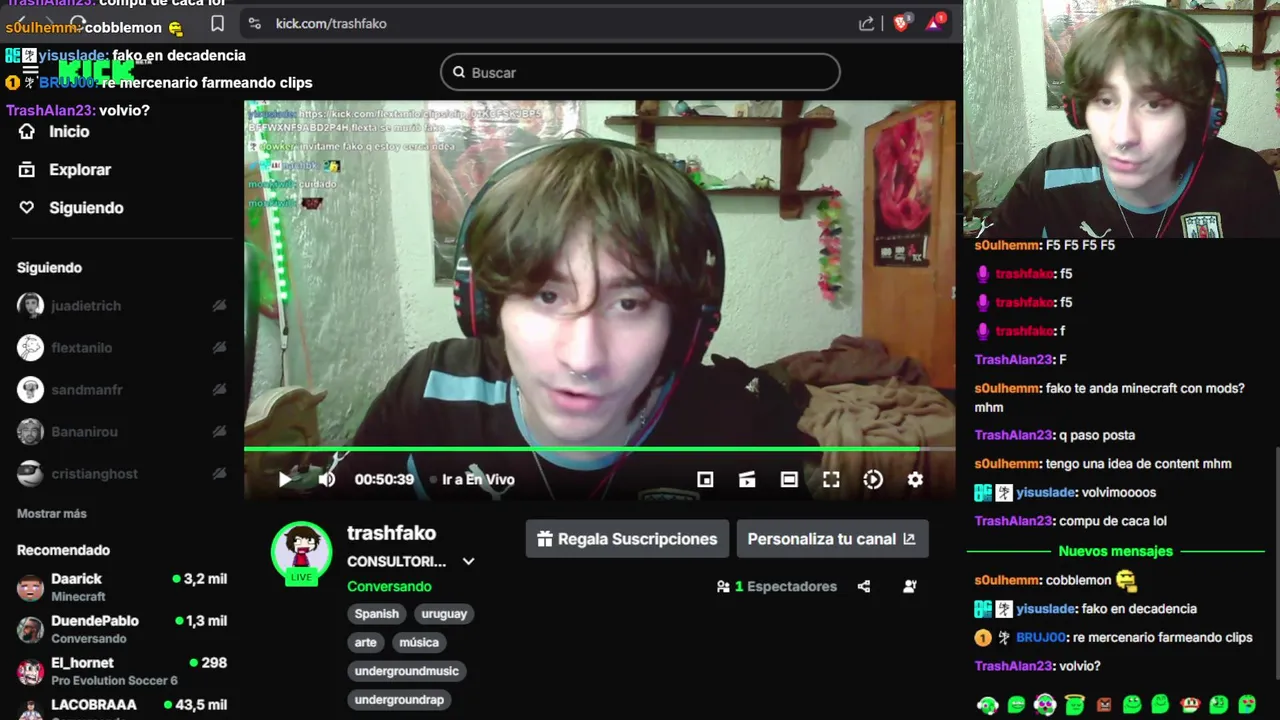Screen dimensions: 1280x720
Task: Open recommended channel LACOBRAAA
Action: point(122,708)
